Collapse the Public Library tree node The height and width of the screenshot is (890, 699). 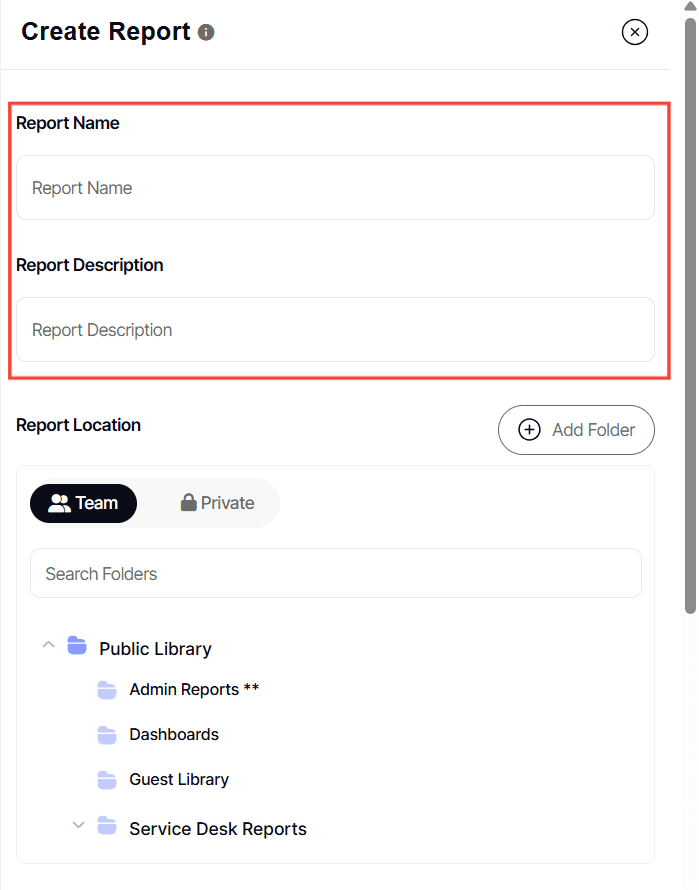click(47, 646)
